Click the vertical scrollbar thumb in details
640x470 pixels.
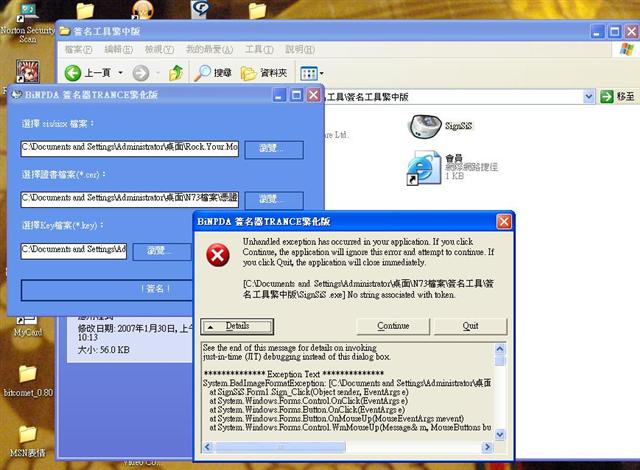[500, 361]
